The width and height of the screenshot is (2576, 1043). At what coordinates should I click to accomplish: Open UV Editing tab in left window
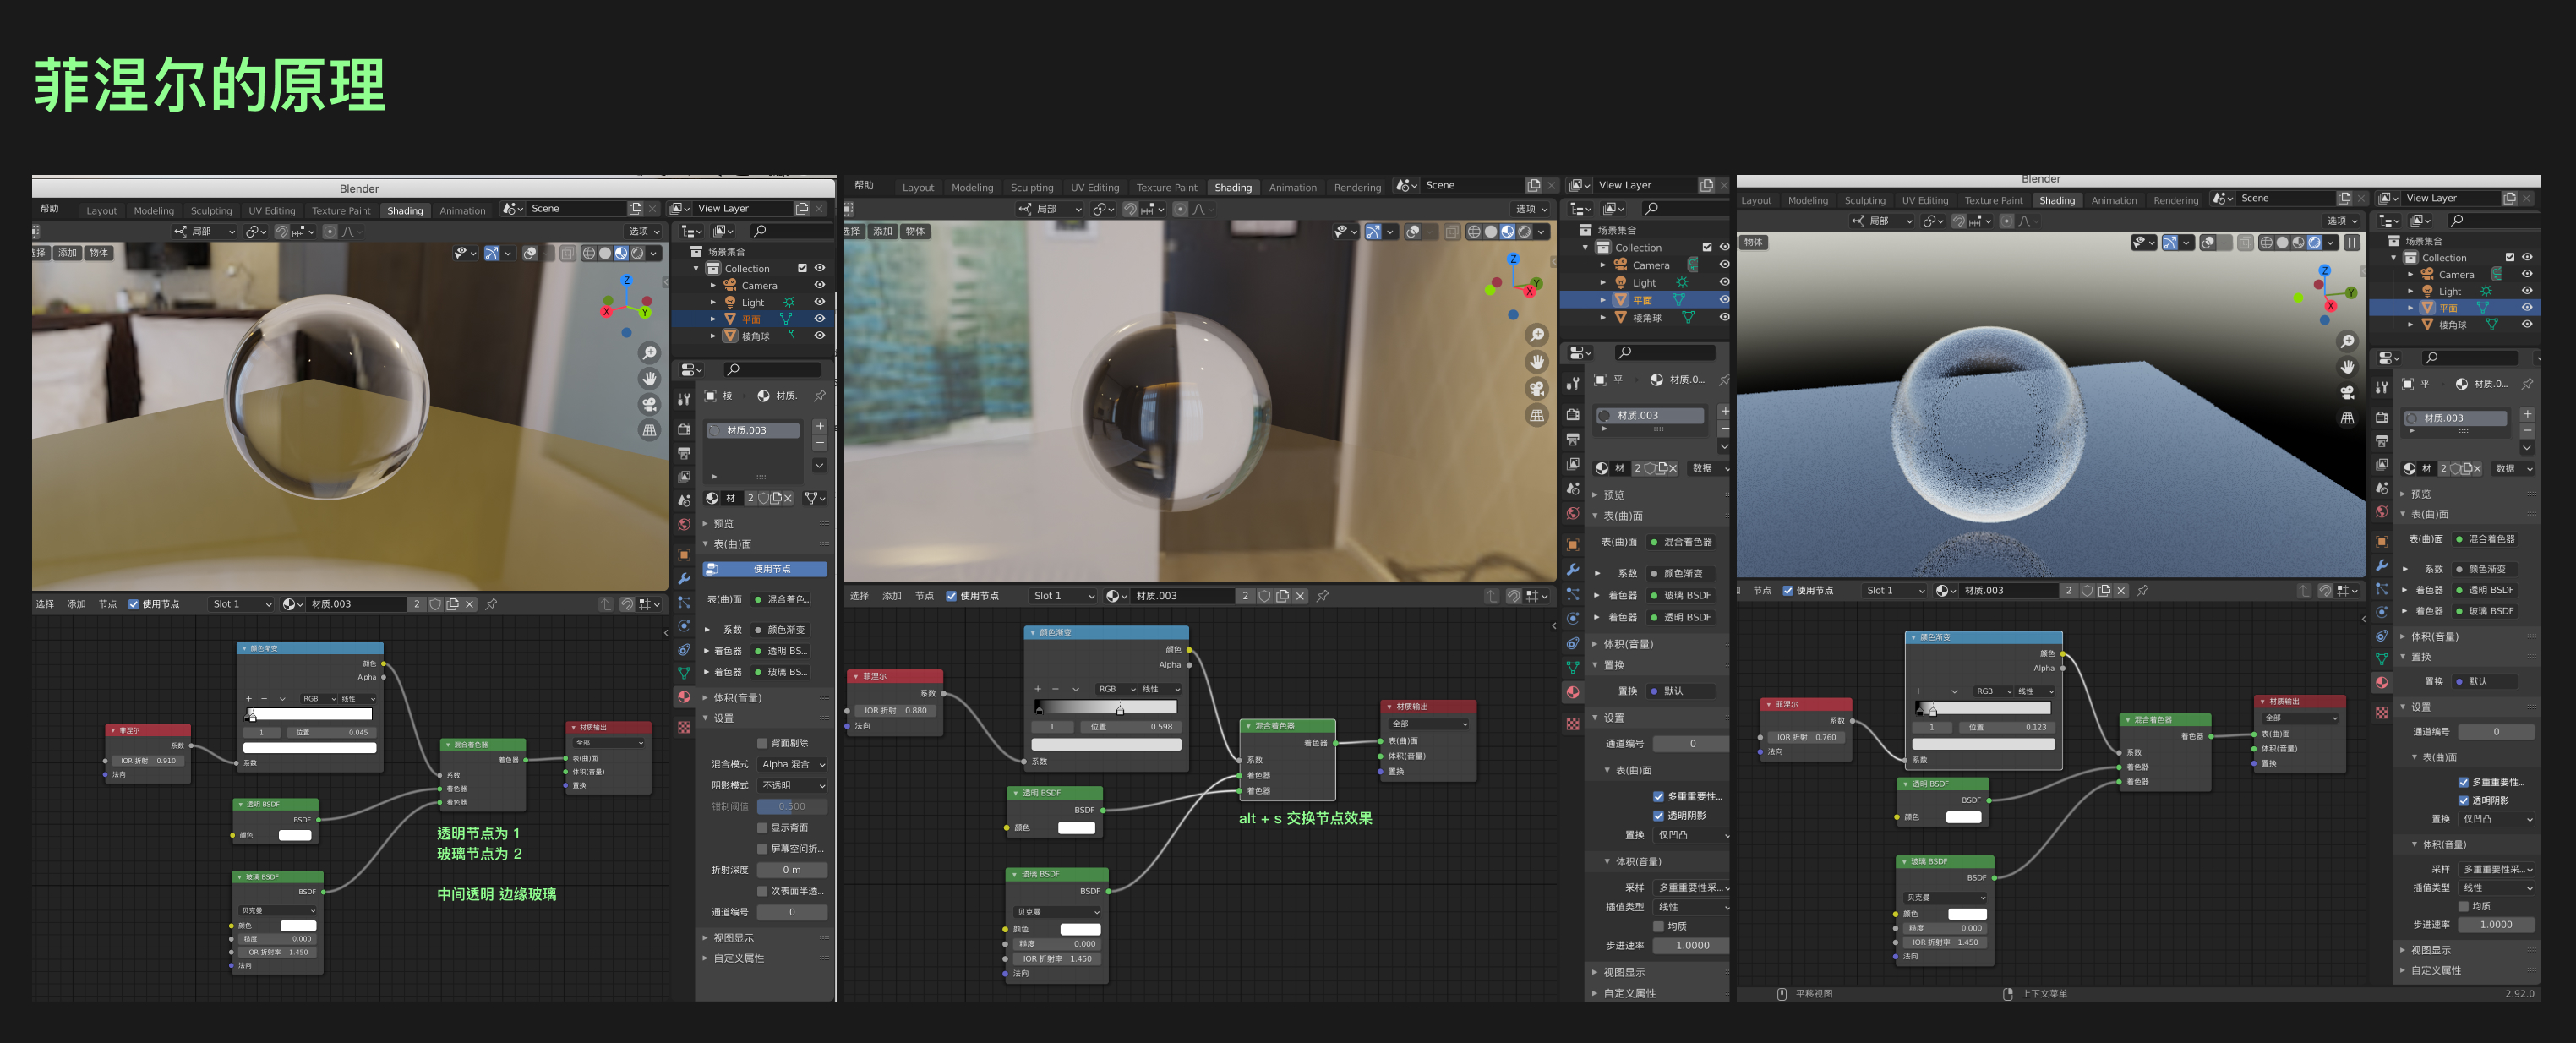[271, 211]
